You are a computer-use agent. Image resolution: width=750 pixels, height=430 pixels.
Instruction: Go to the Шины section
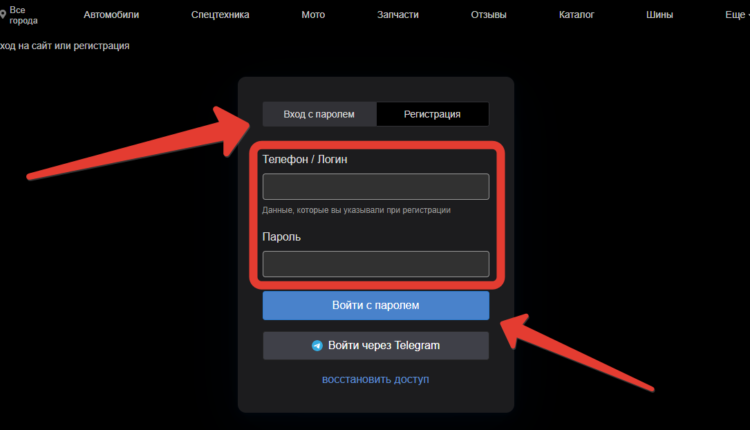click(660, 15)
